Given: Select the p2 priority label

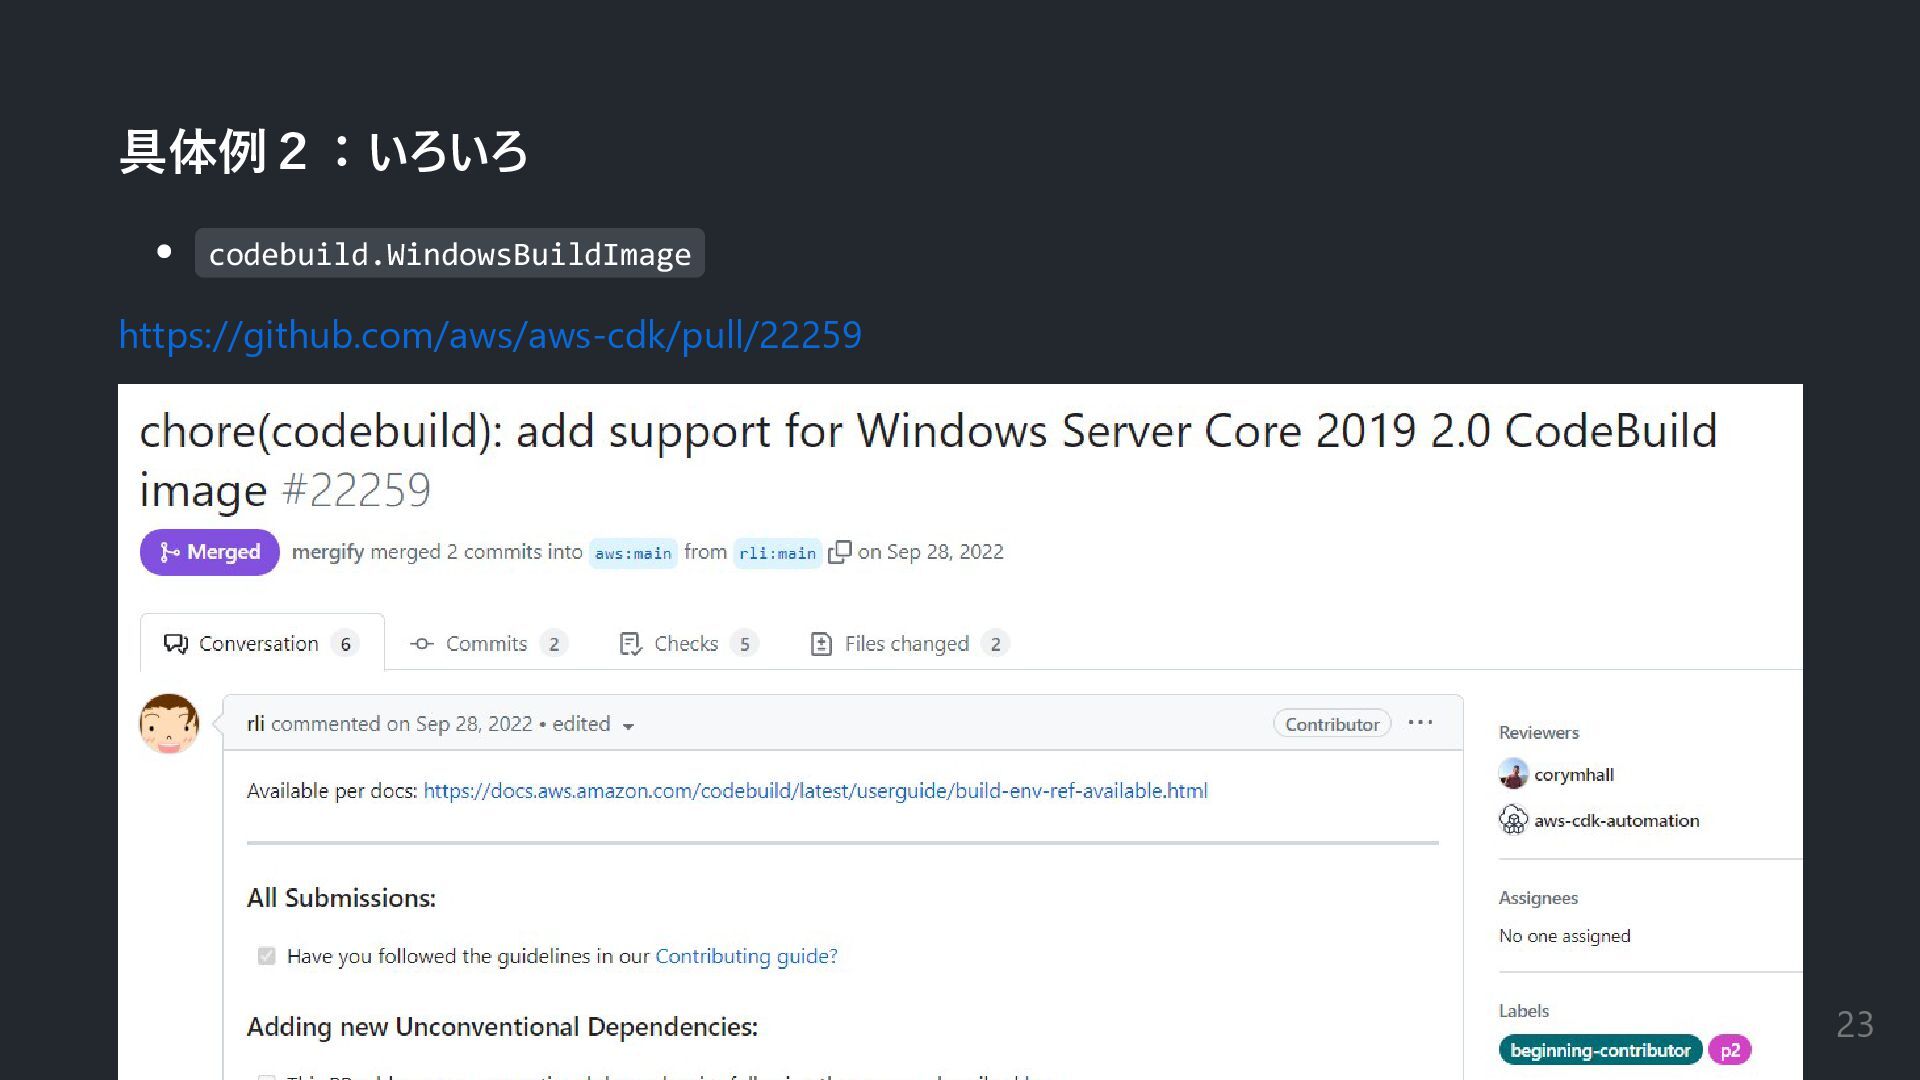Looking at the screenshot, I should pyautogui.click(x=1730, y=1050).
